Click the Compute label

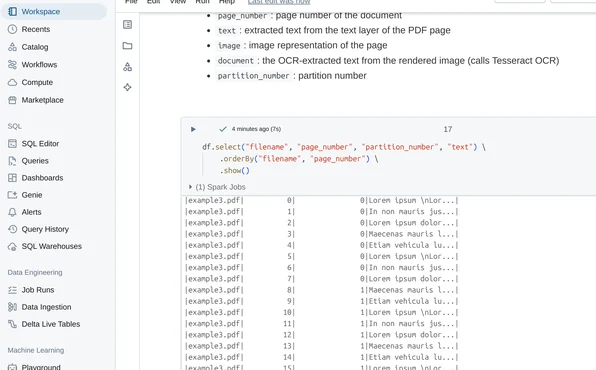[x=37, y=82]
